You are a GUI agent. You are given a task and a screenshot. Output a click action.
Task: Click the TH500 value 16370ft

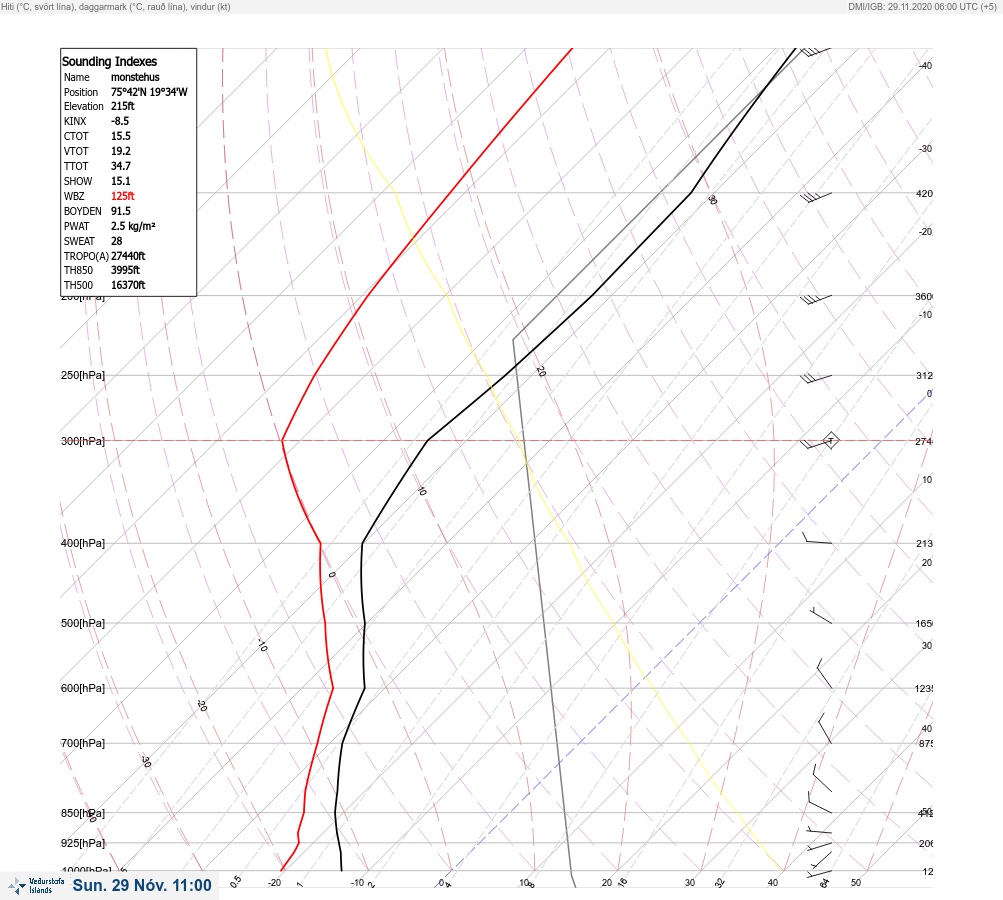point(128,285)
